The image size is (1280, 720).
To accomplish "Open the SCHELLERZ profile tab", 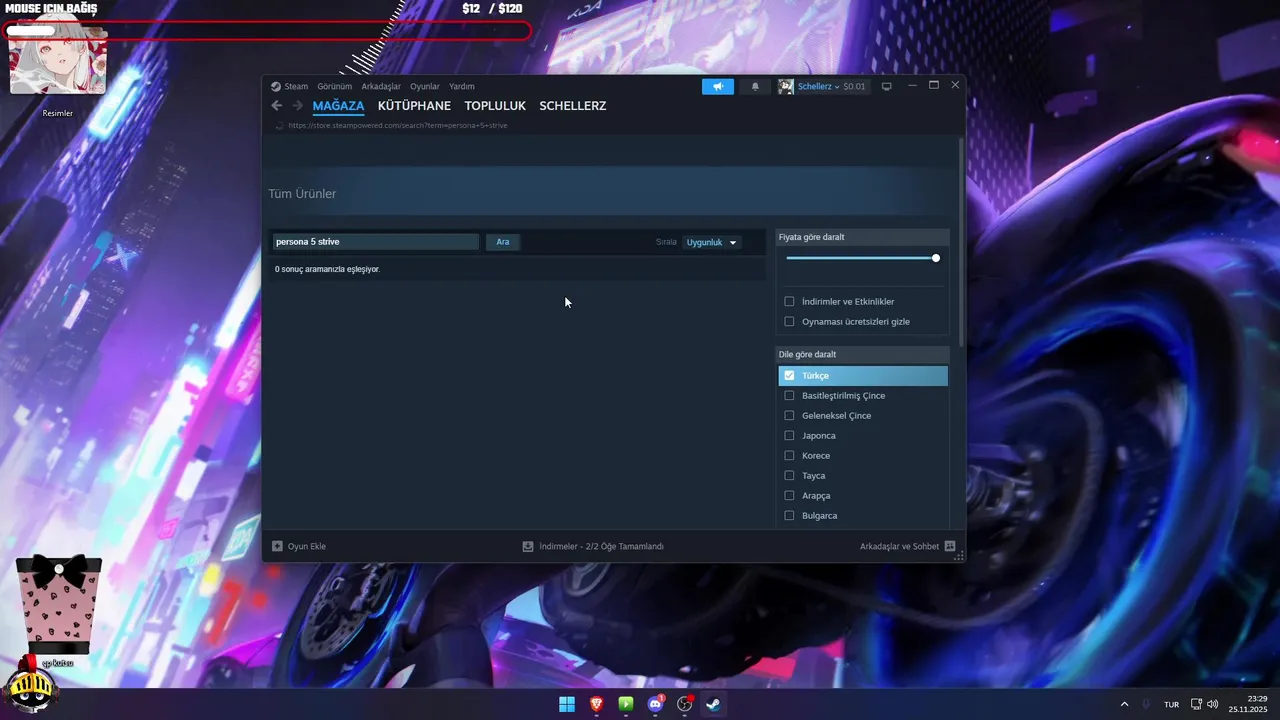I will [573, 106].
